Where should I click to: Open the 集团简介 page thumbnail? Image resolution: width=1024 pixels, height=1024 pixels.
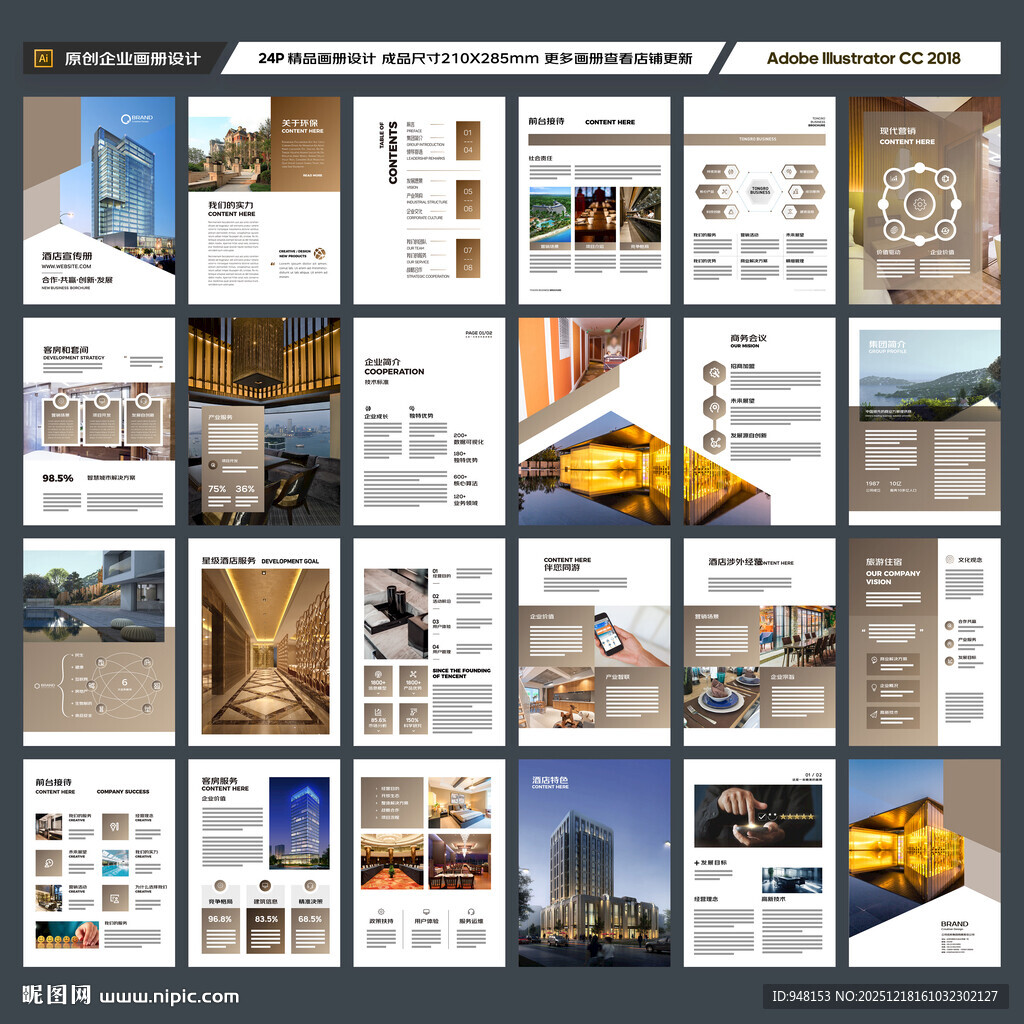click(x=924, y=421)
